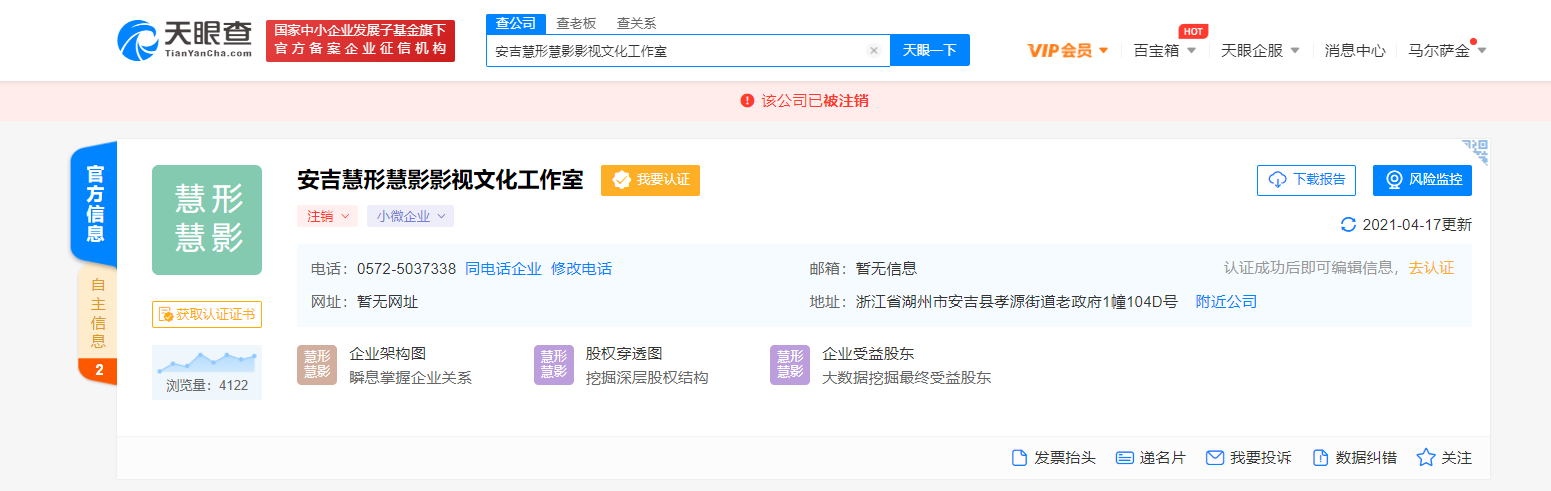Select the 自主信息 side tab
This screenshot has height=491, width=1551.
97,313
